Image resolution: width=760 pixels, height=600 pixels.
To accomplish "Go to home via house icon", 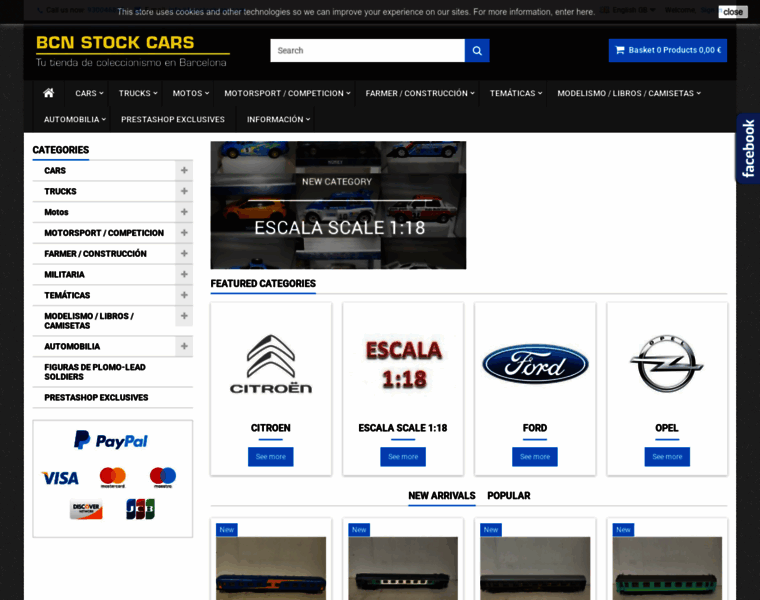I will click(48, 93).
